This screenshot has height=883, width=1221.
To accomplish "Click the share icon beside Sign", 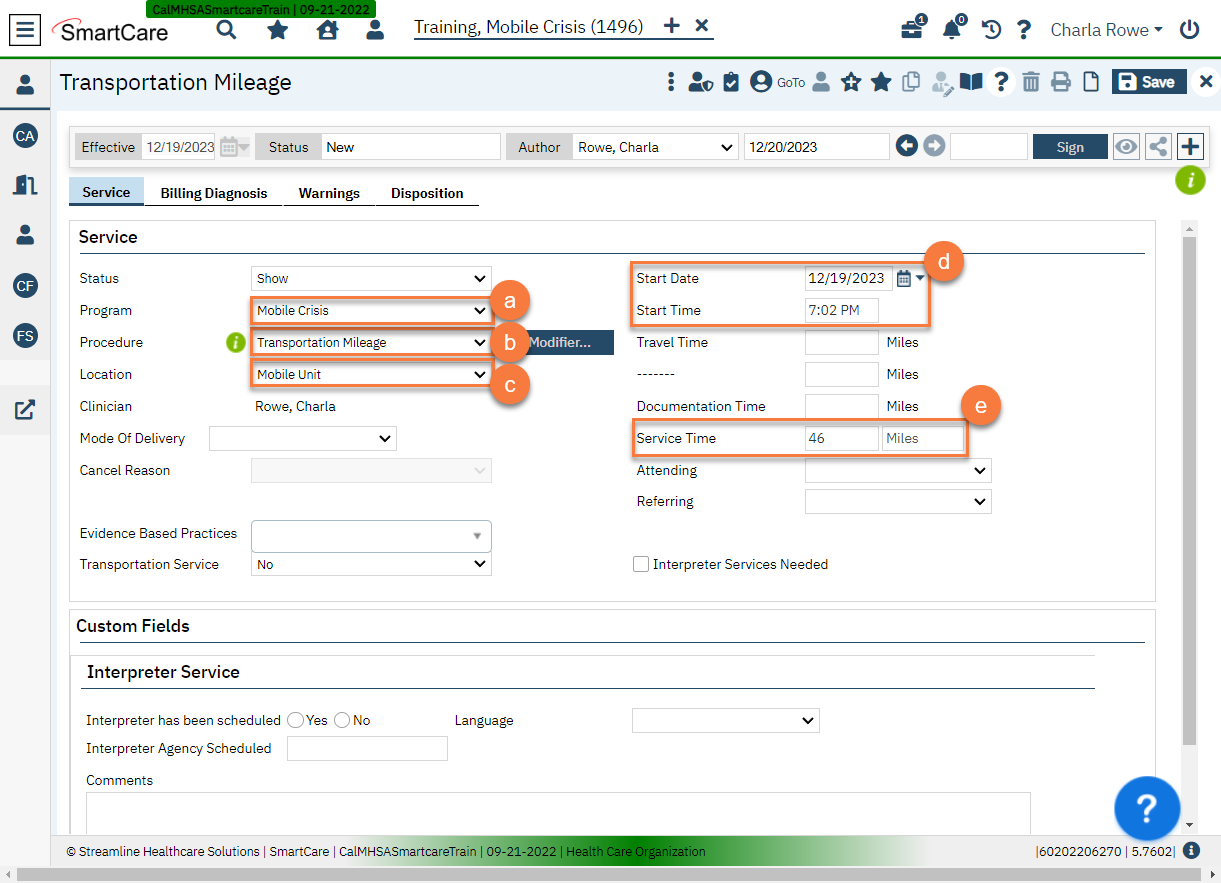I will coord(1158,147).
